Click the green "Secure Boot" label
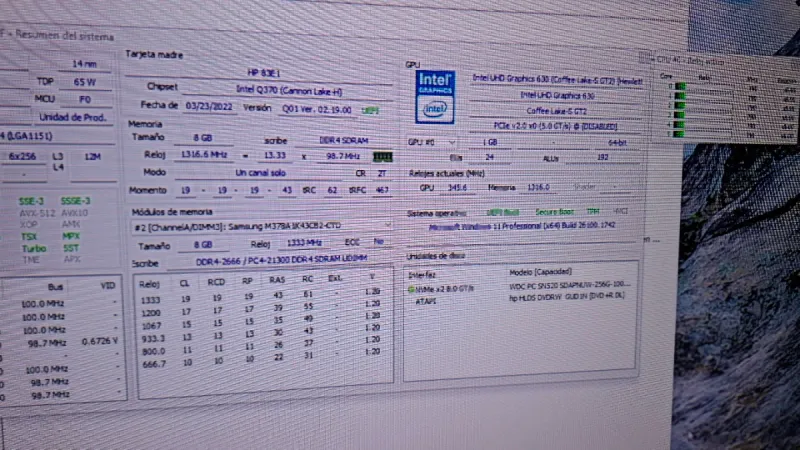Viewport: 800px width, 450px height. (x=554, y=212)
